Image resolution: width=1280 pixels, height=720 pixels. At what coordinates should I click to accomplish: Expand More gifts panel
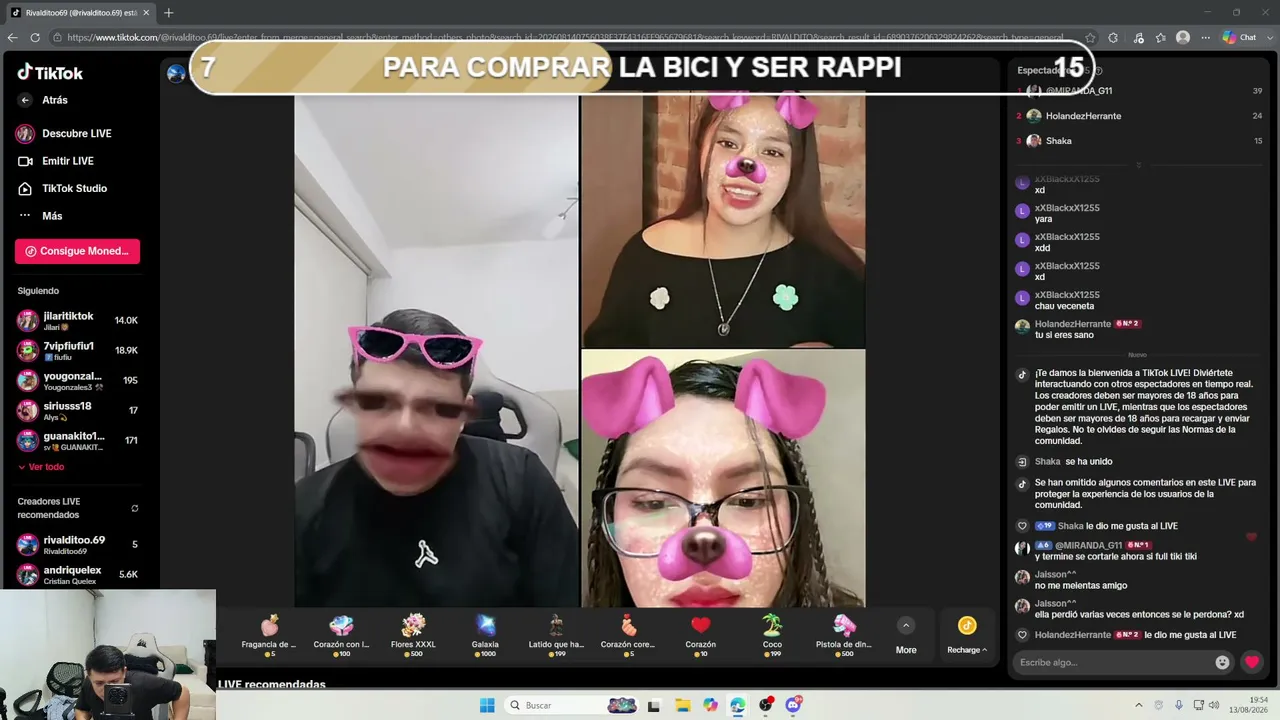[906, 636]
